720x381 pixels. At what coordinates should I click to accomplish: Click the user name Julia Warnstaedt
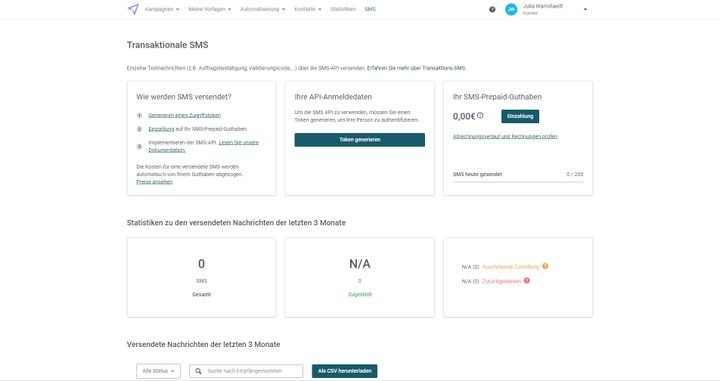tap(542, 6)
